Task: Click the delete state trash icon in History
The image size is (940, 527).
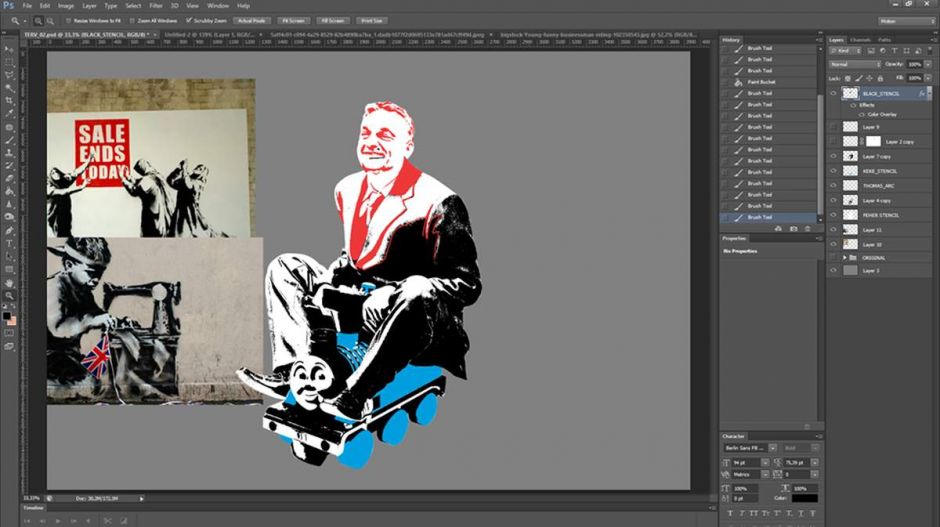Action: [808, 228]
